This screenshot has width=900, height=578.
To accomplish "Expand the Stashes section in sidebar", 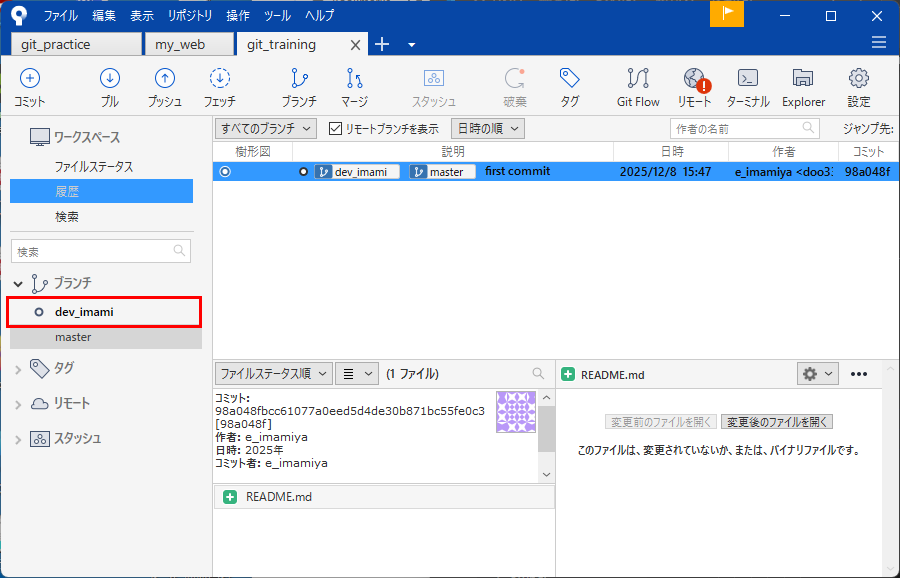I will [19, 439].
